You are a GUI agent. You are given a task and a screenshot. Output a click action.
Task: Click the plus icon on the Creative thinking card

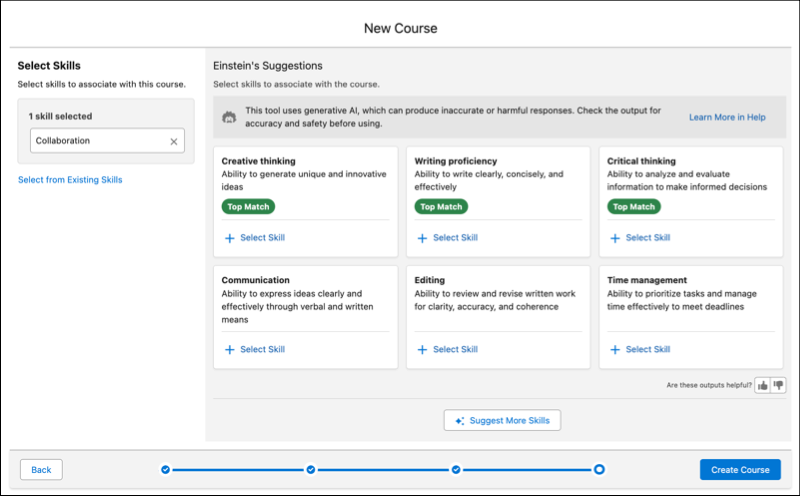pos(230,238)
